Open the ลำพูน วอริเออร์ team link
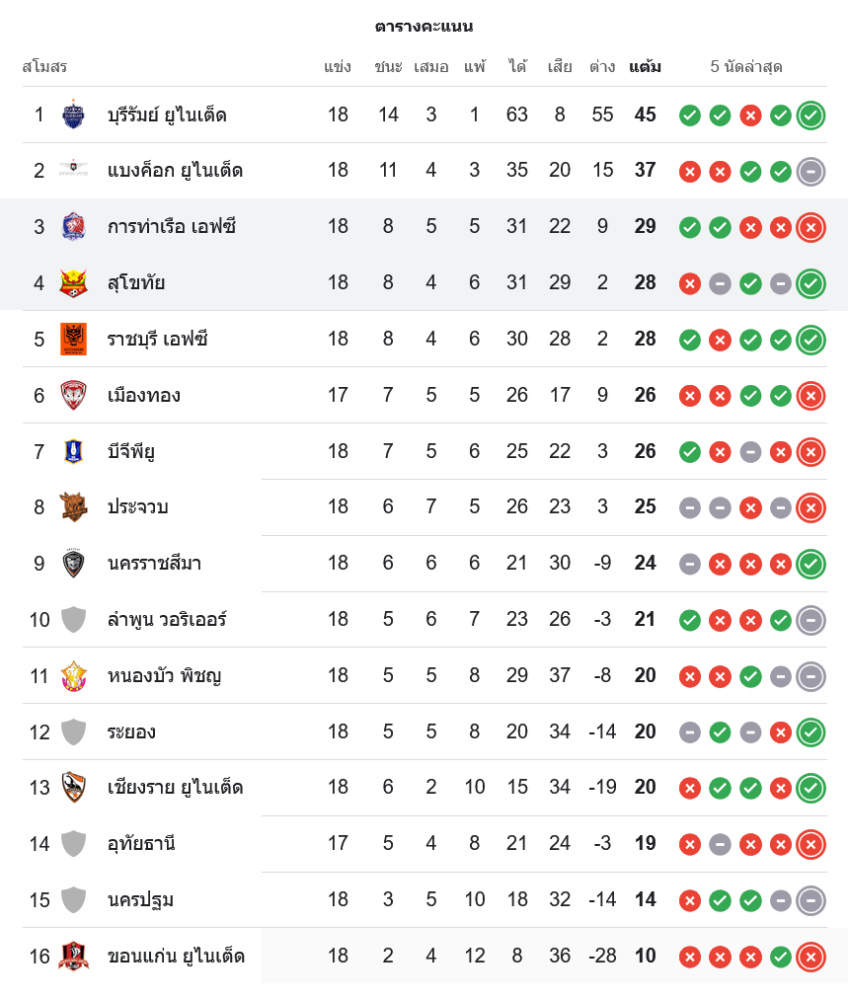848x1000 pixels. pos(167,619)
